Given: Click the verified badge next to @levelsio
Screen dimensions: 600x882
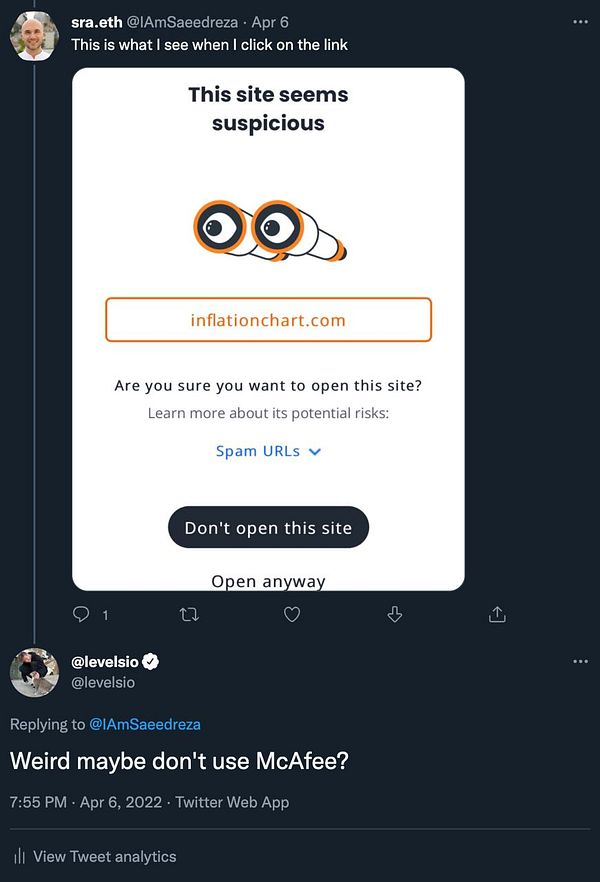Looking at the screenshot, I should pyautogui.click(x=152, y=662).
